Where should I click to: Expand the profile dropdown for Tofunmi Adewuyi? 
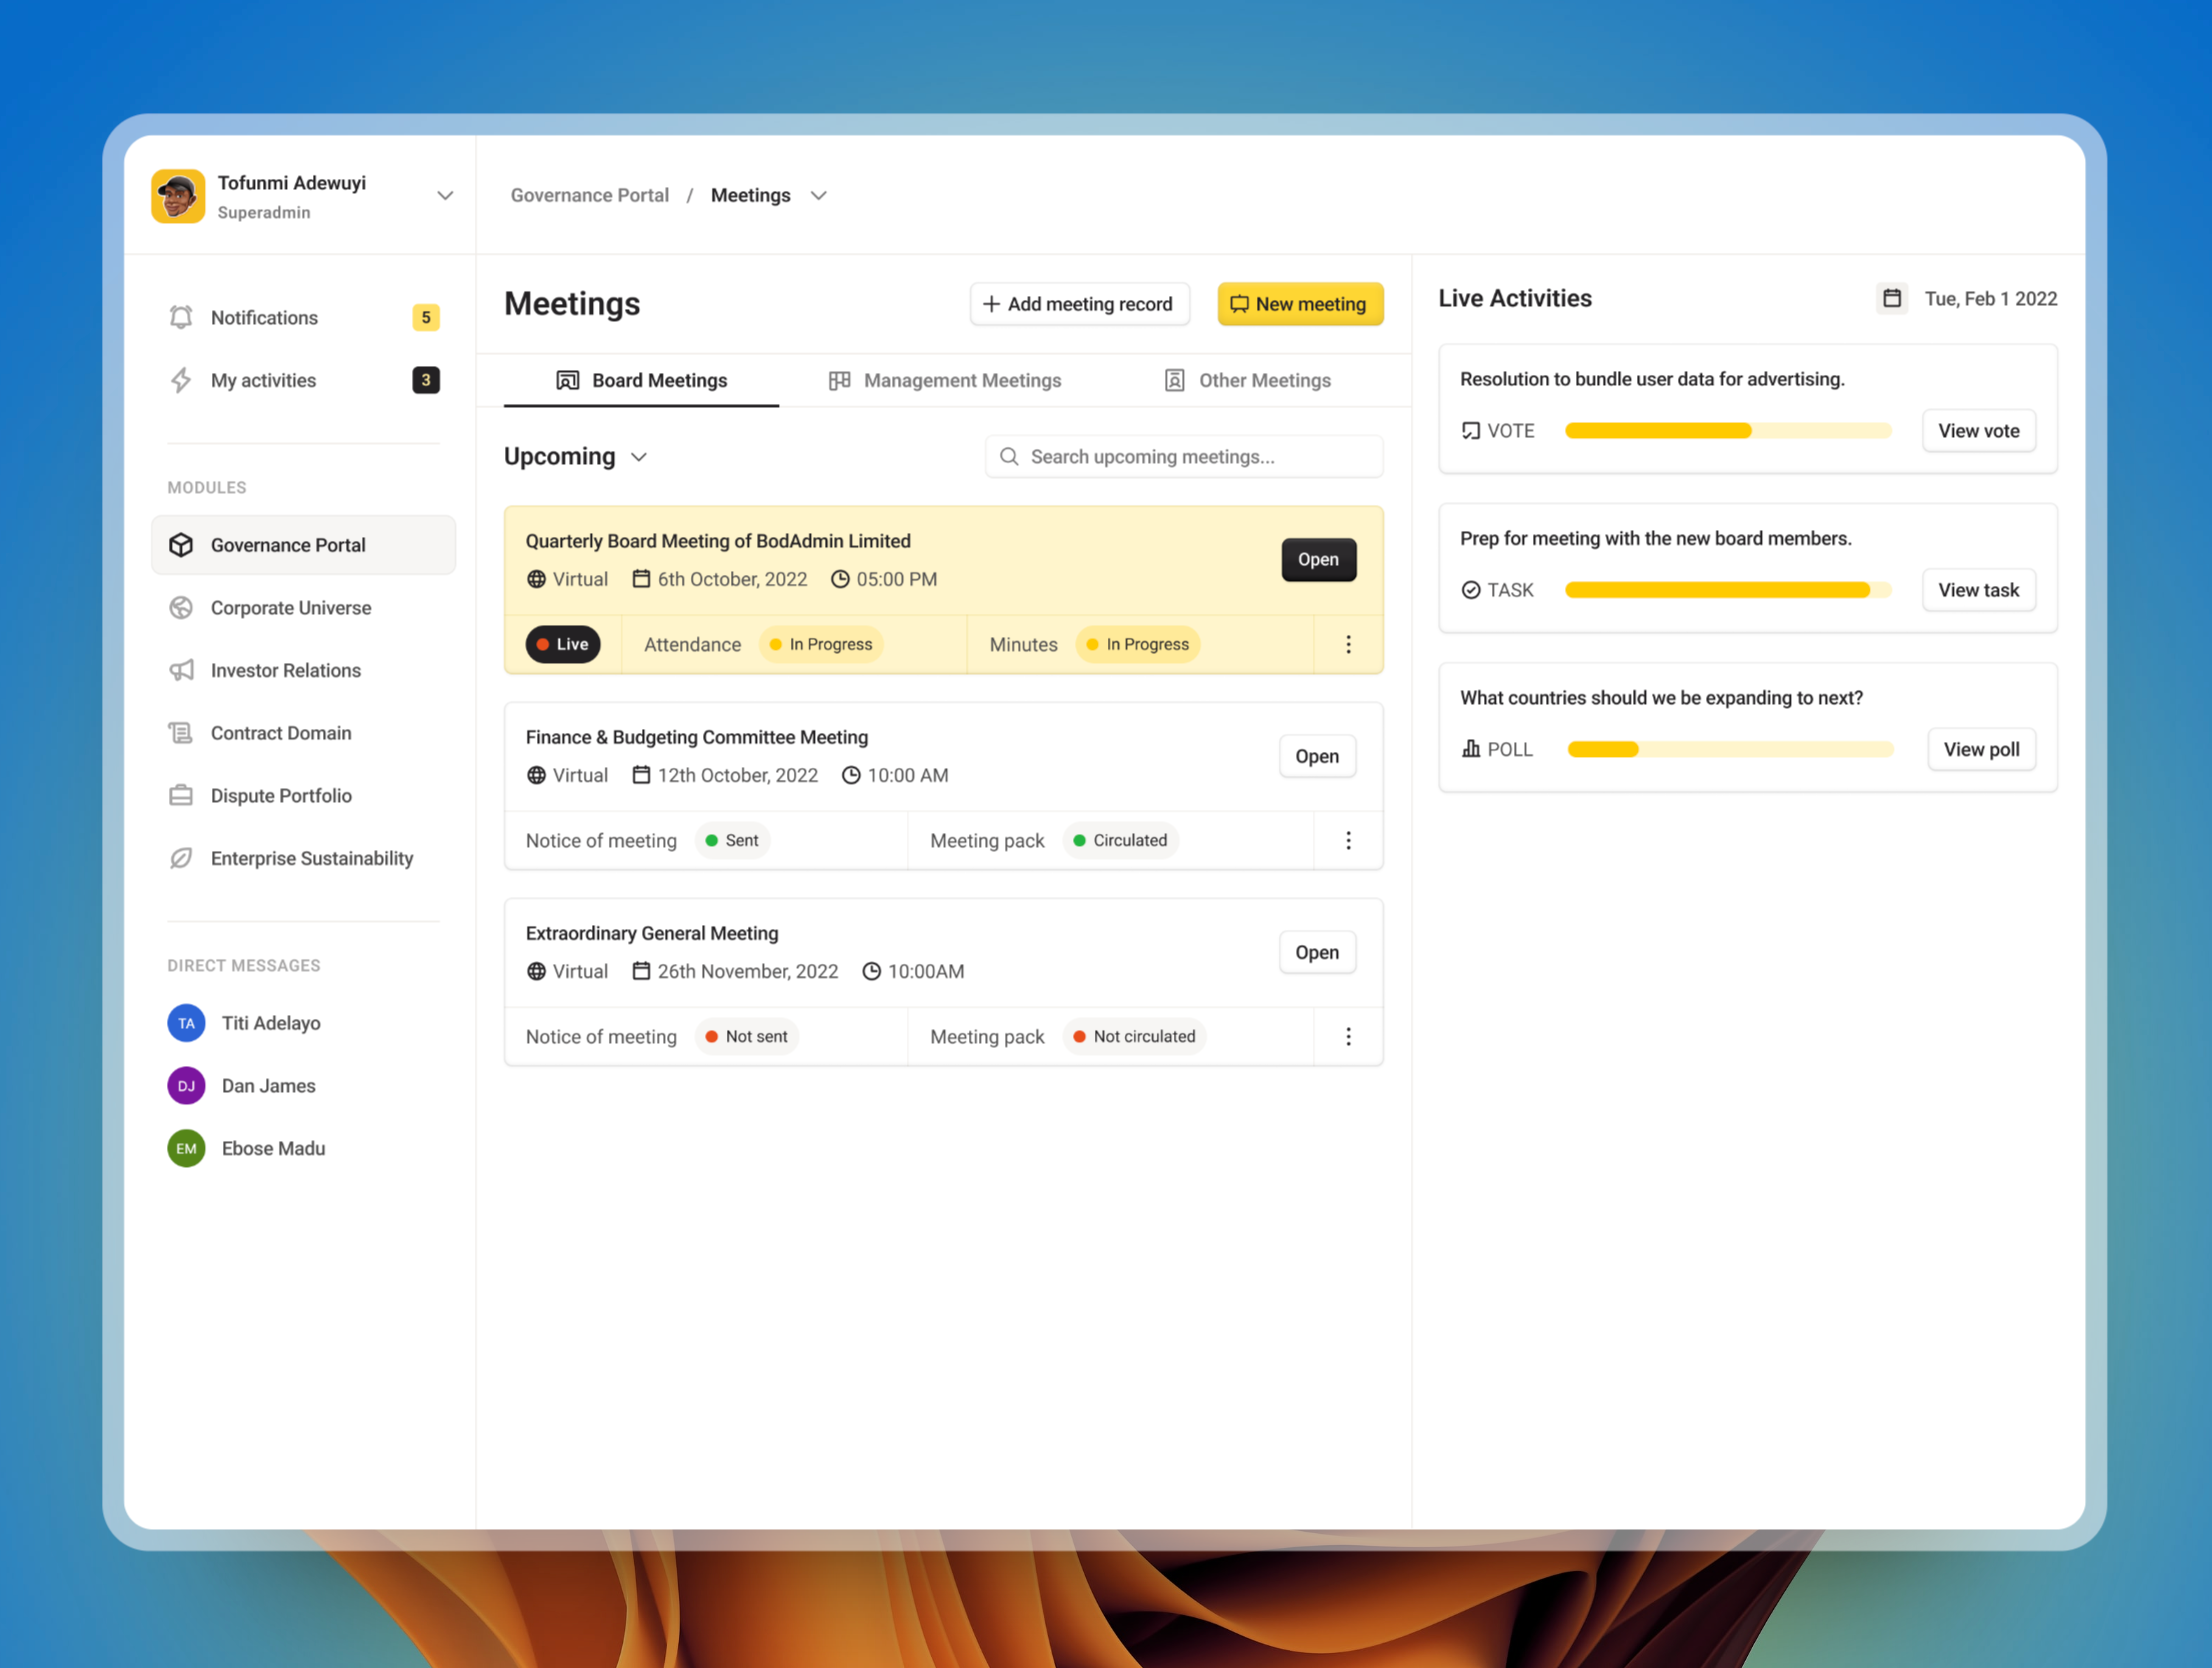click(x=445, y=195)
